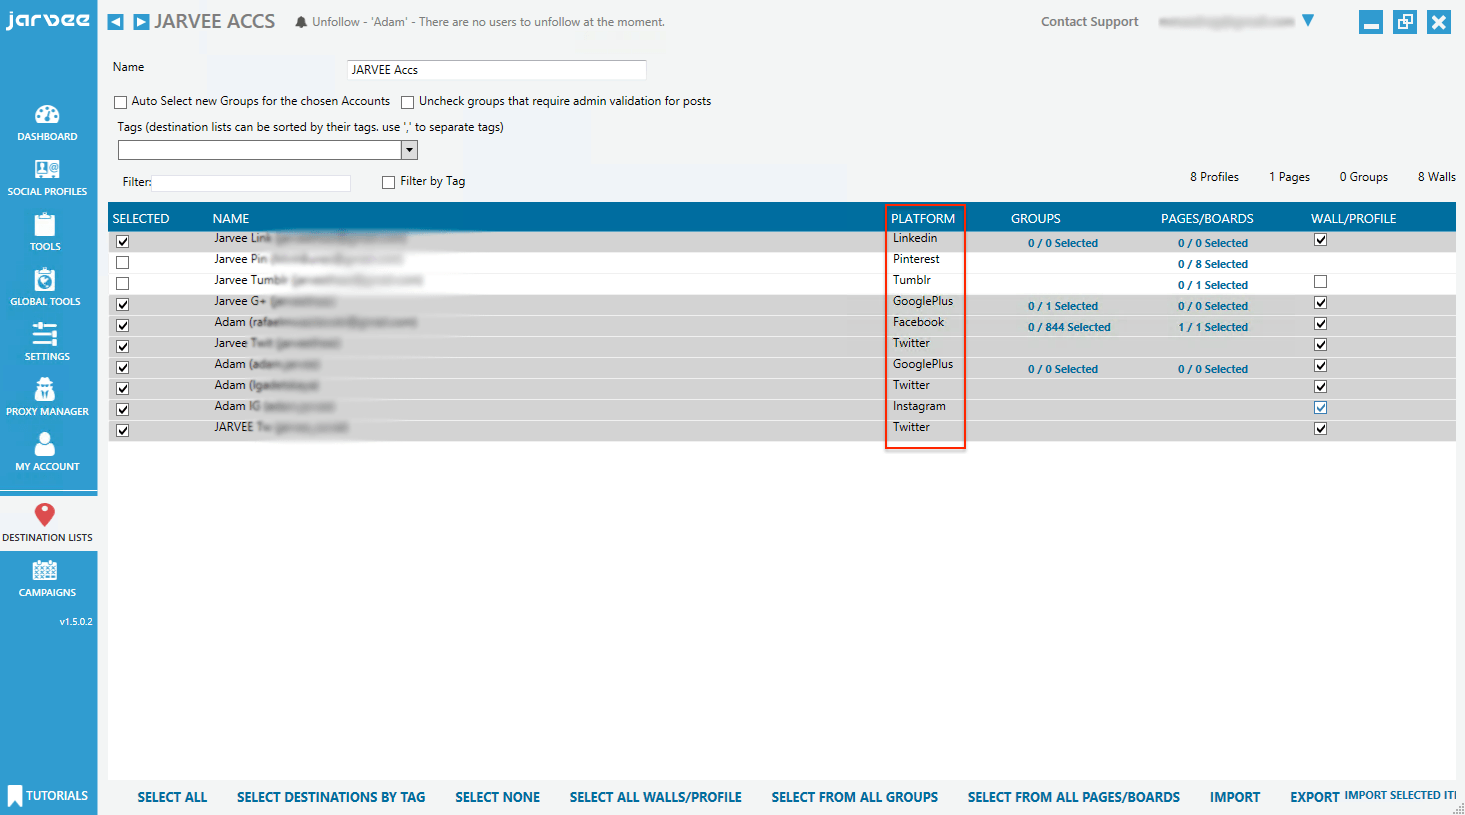Open Proxy Manager in the sidebar
This screenshot has height=815, width=1465.
pos(47,397)
